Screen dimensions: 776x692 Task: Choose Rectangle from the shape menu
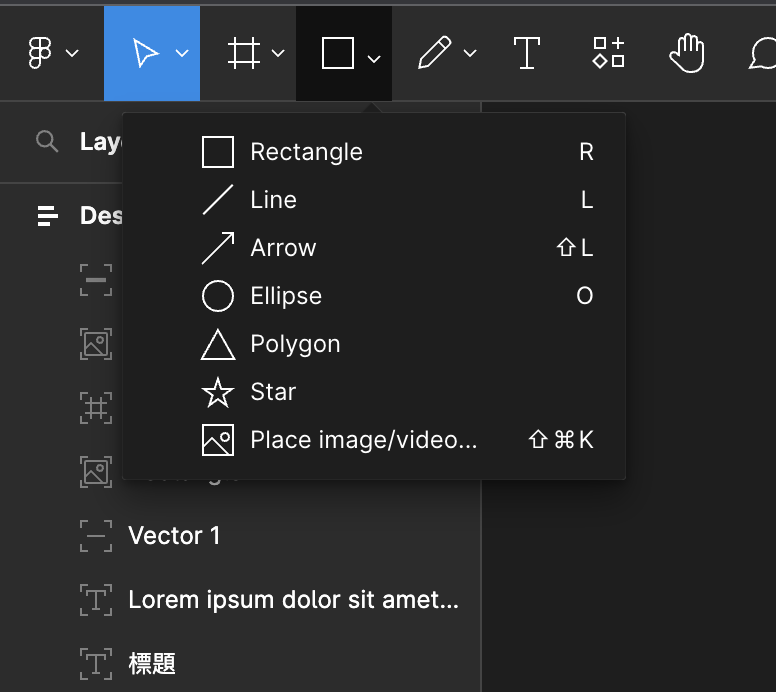[x=306, y=152]
